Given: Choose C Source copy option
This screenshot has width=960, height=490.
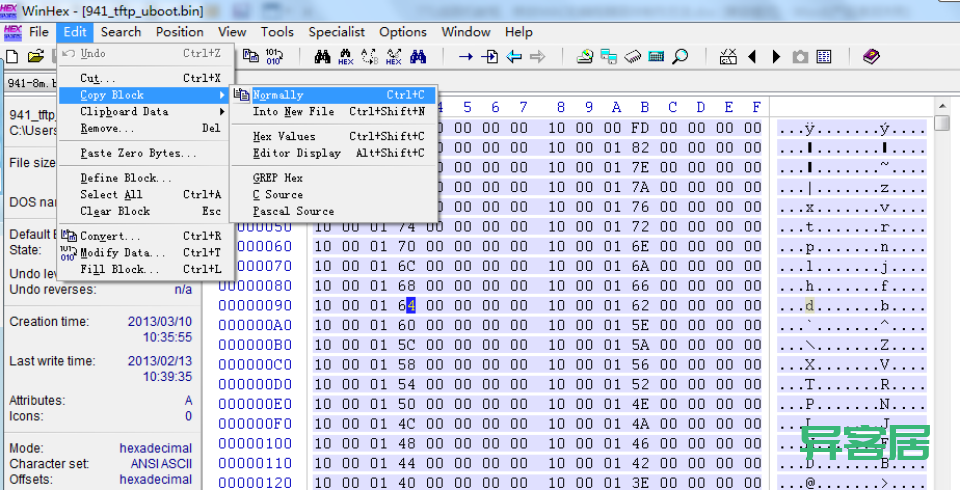Looking at the screenshot, I should (x=334, y=194).
